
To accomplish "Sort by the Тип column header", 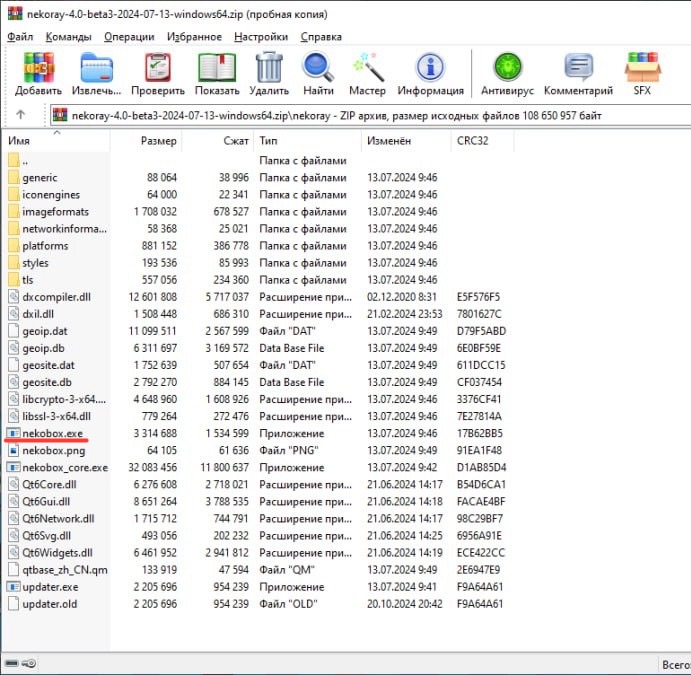I will (308, 141).
